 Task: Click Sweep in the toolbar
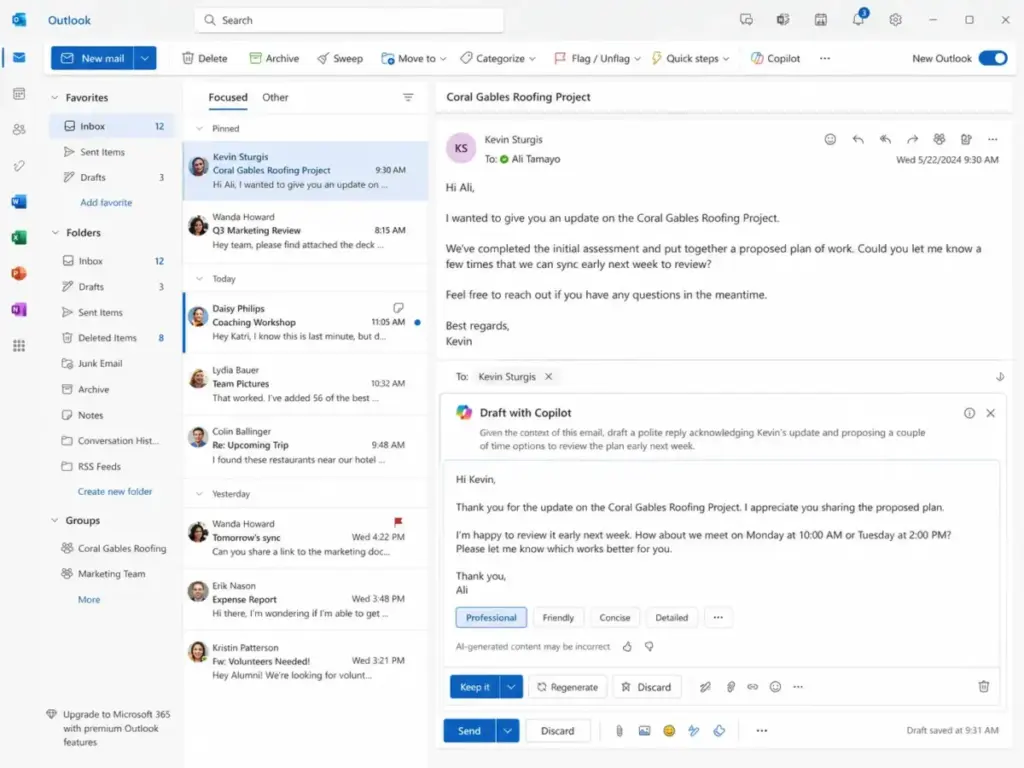pyautogui.click(x=340, y=58)
